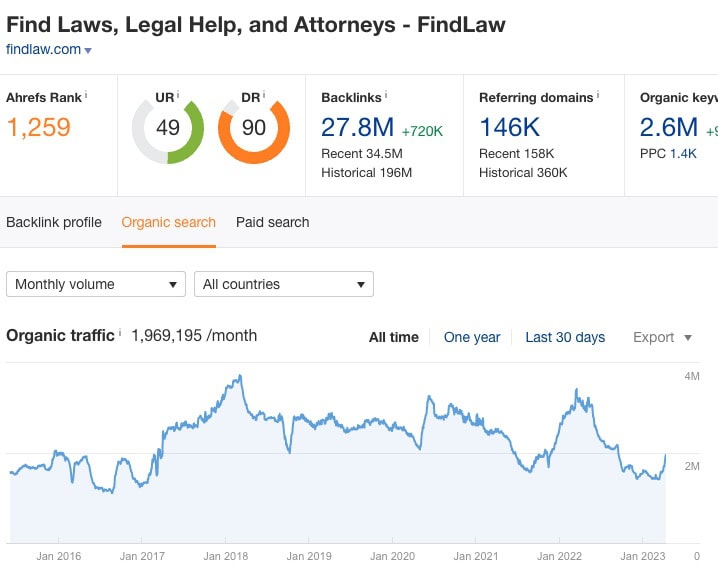Select the Organic search tab

tap(169, 222)
